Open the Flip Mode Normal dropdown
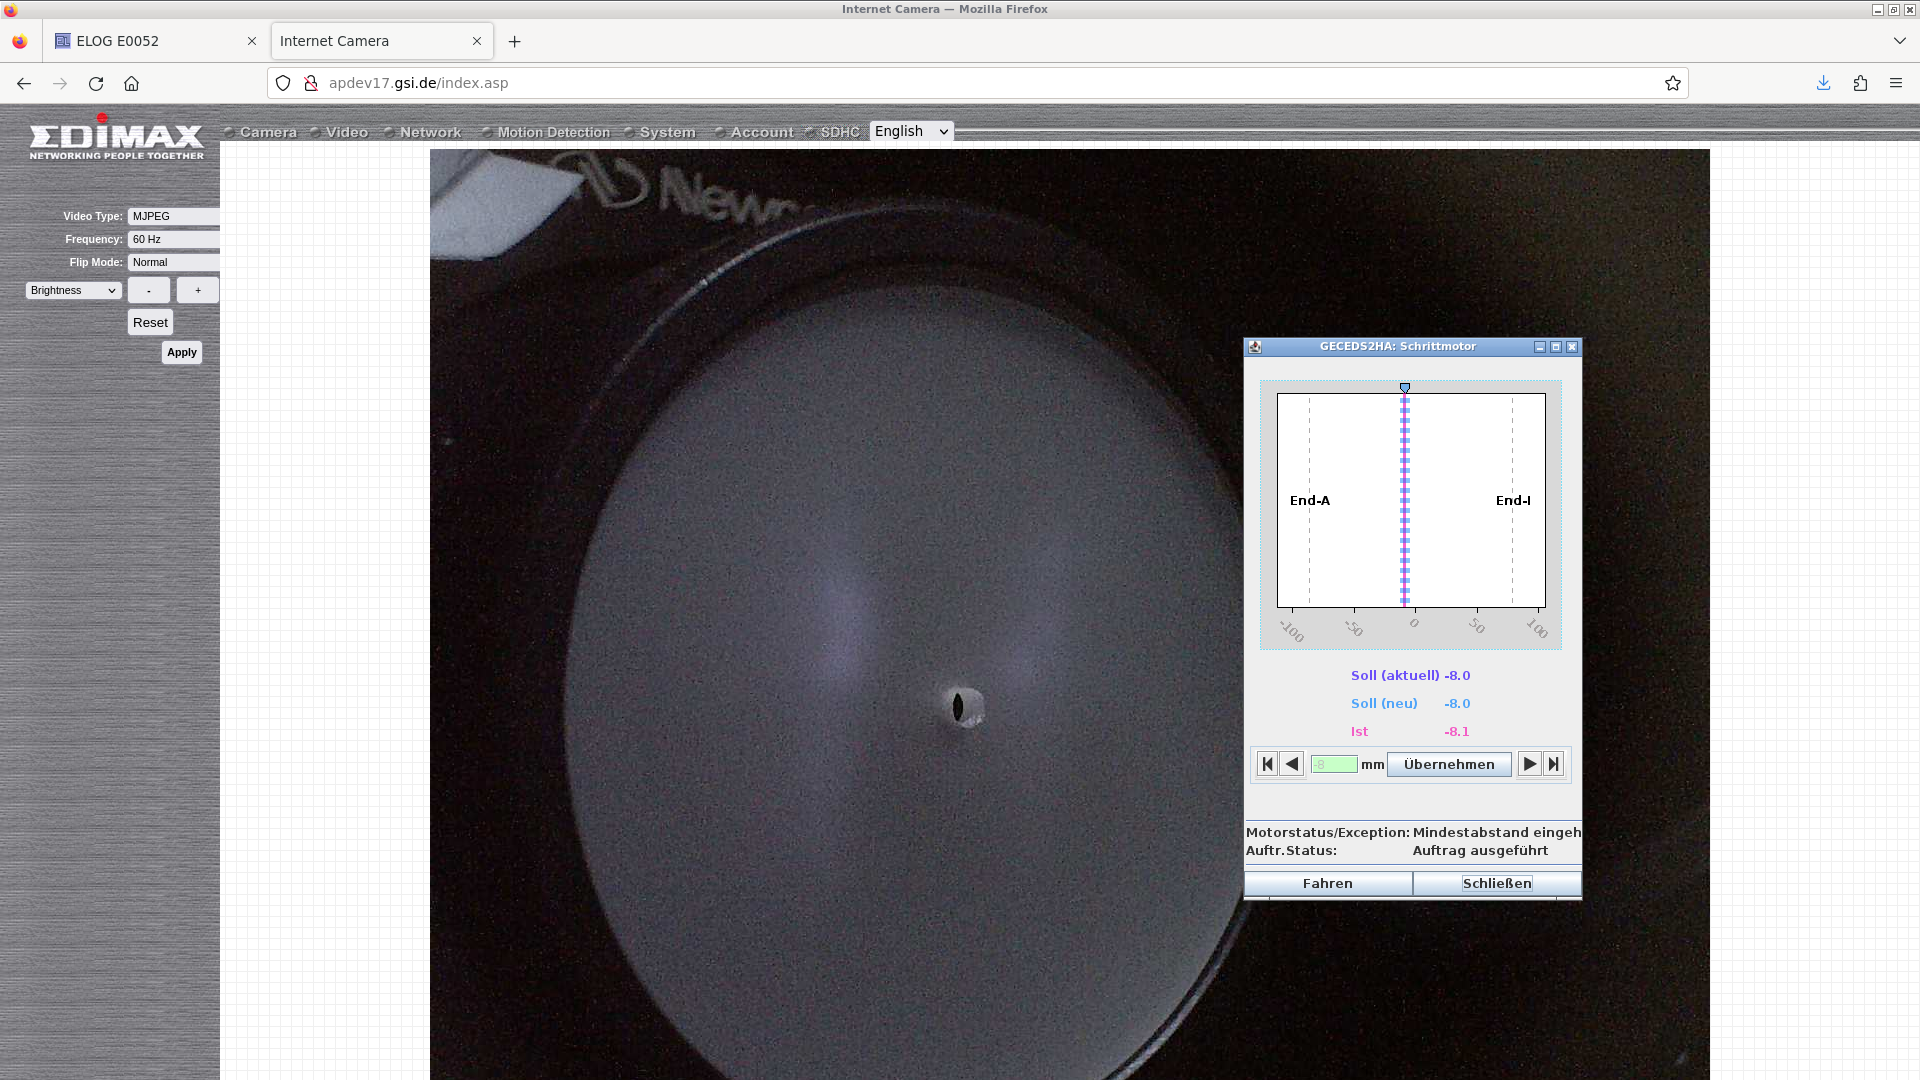This screenshot has width=1920, height=1080. (174, 262)
